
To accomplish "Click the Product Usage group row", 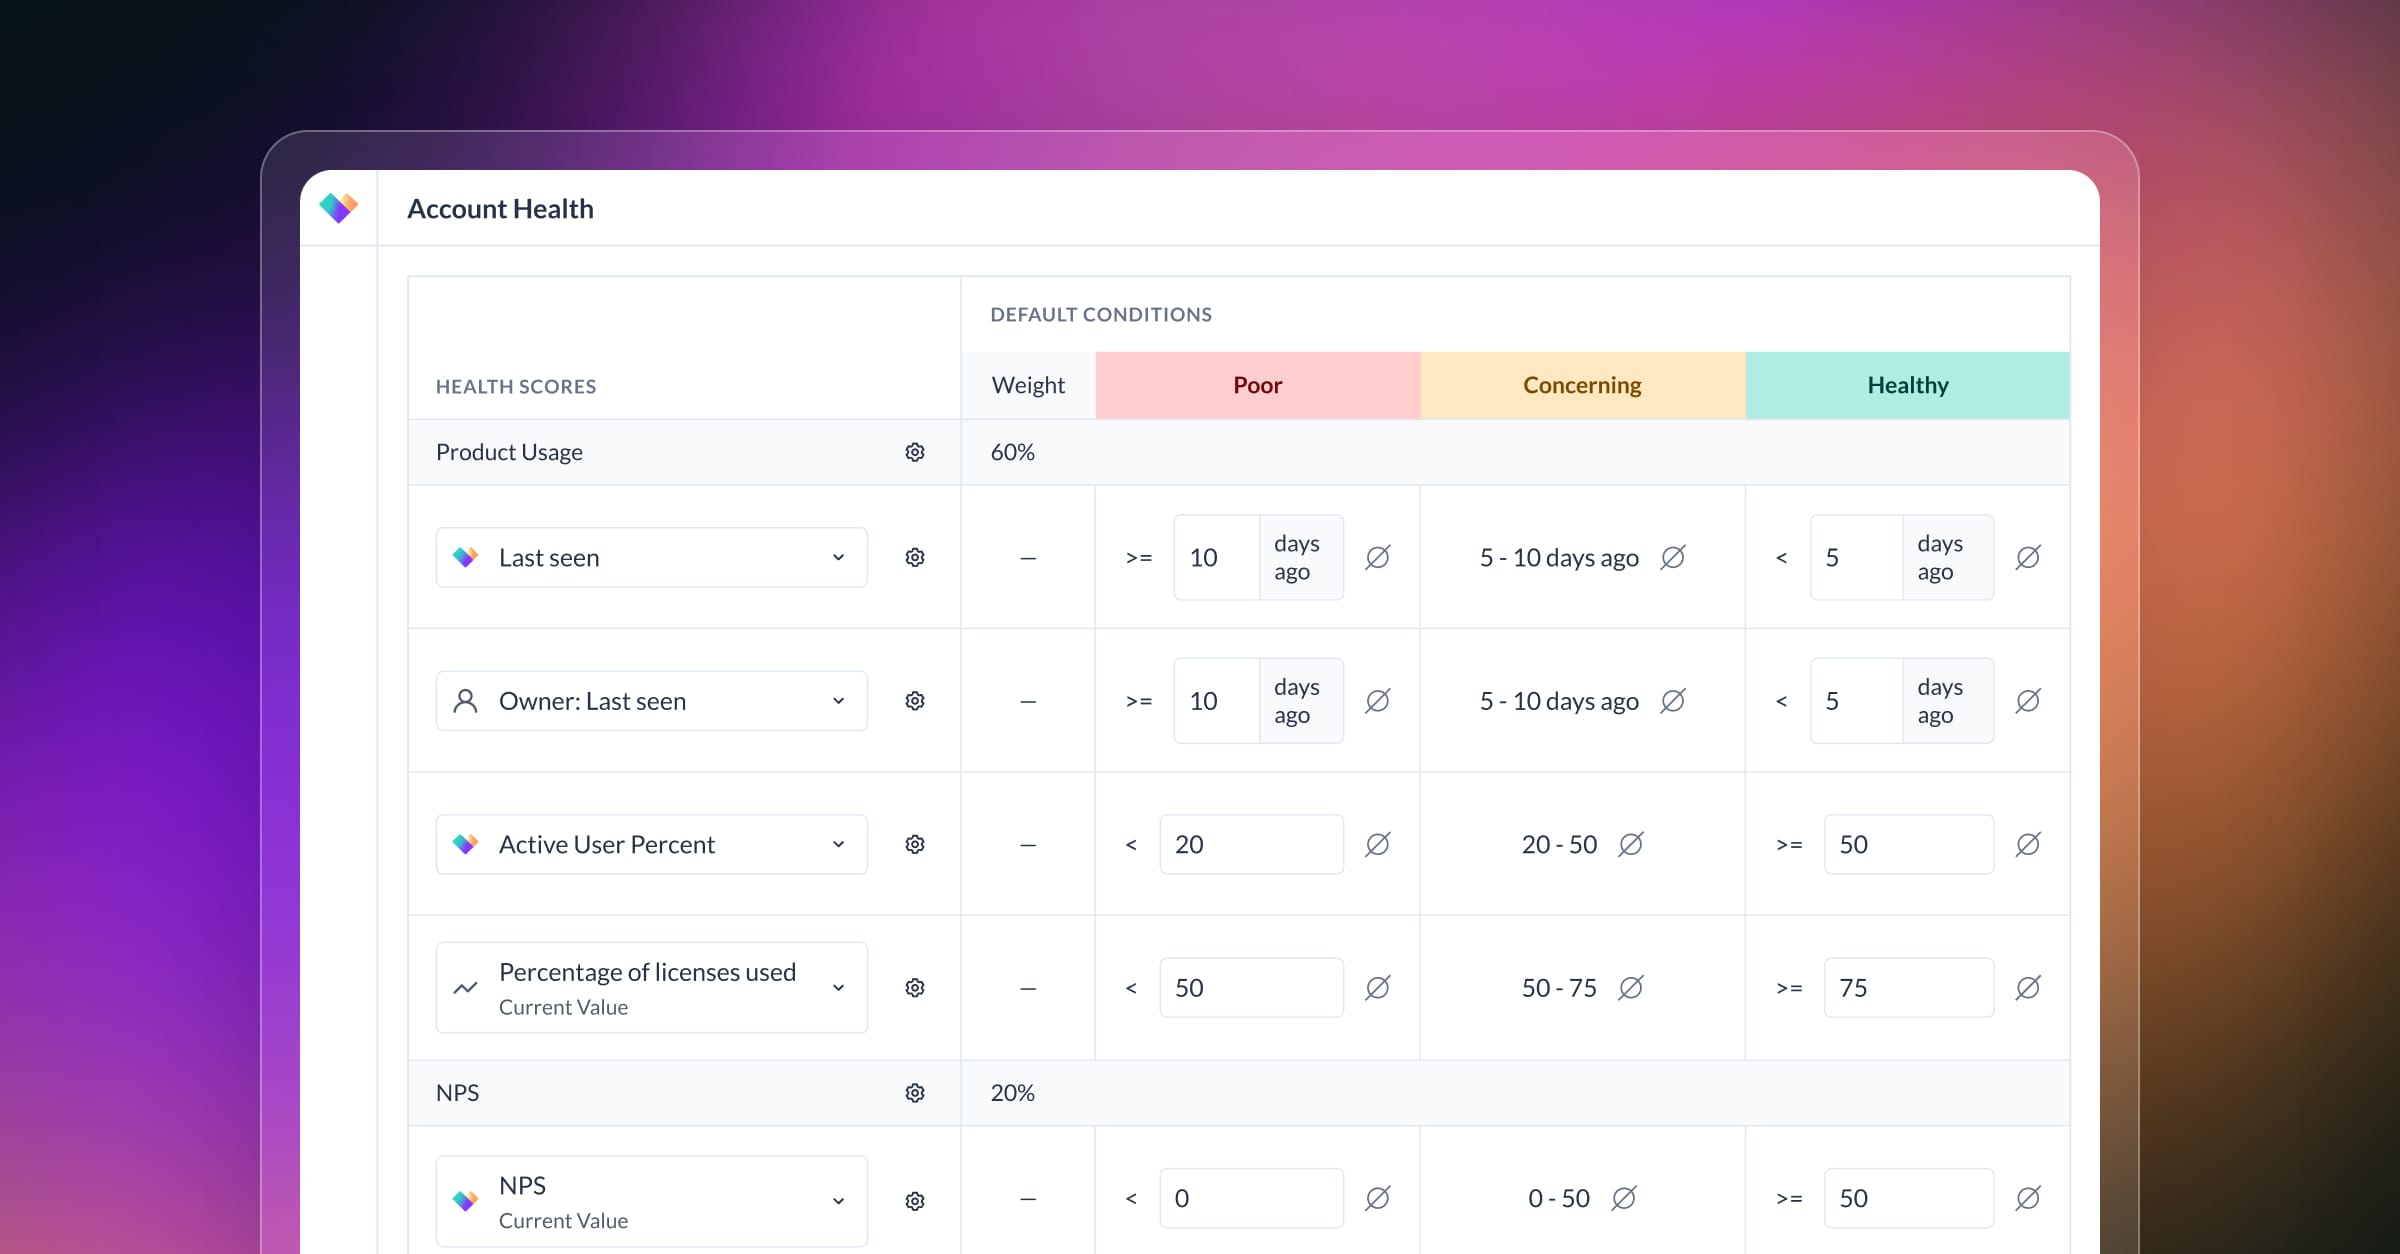I will (509, 452).
